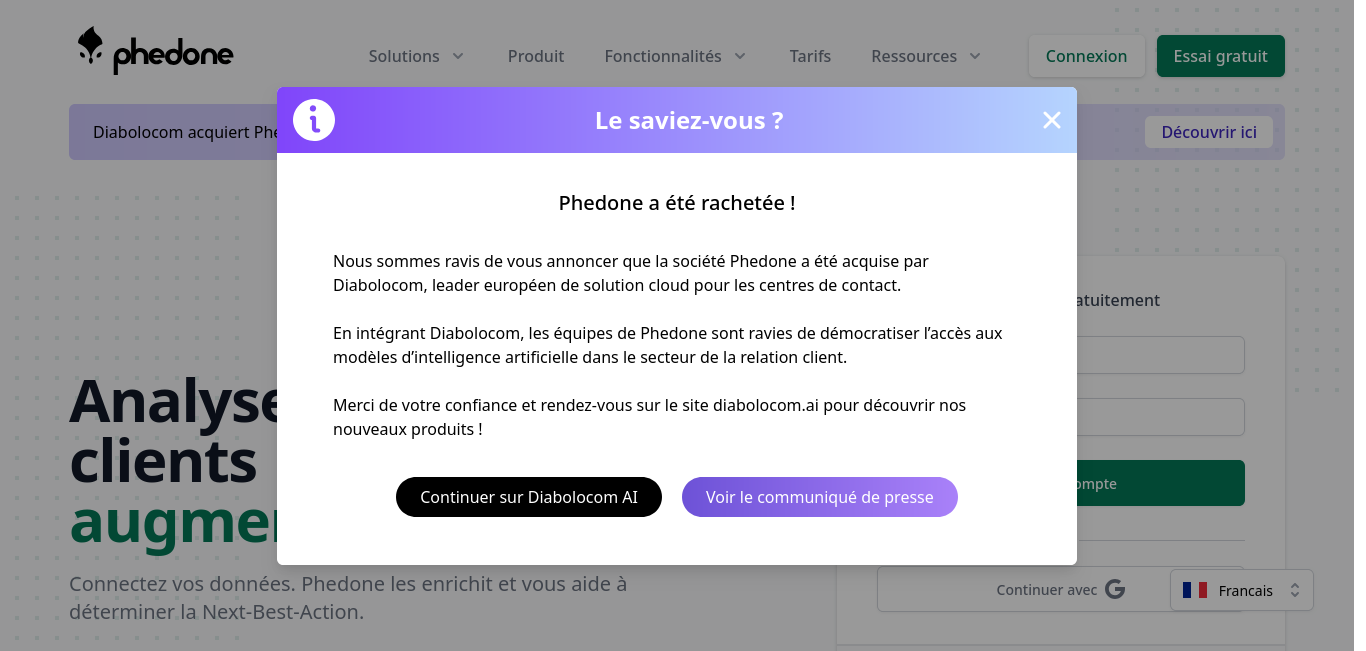The image size is (1366, 651).
Task: Click the Découvrir ici banner button
Action: (1209, 132)
